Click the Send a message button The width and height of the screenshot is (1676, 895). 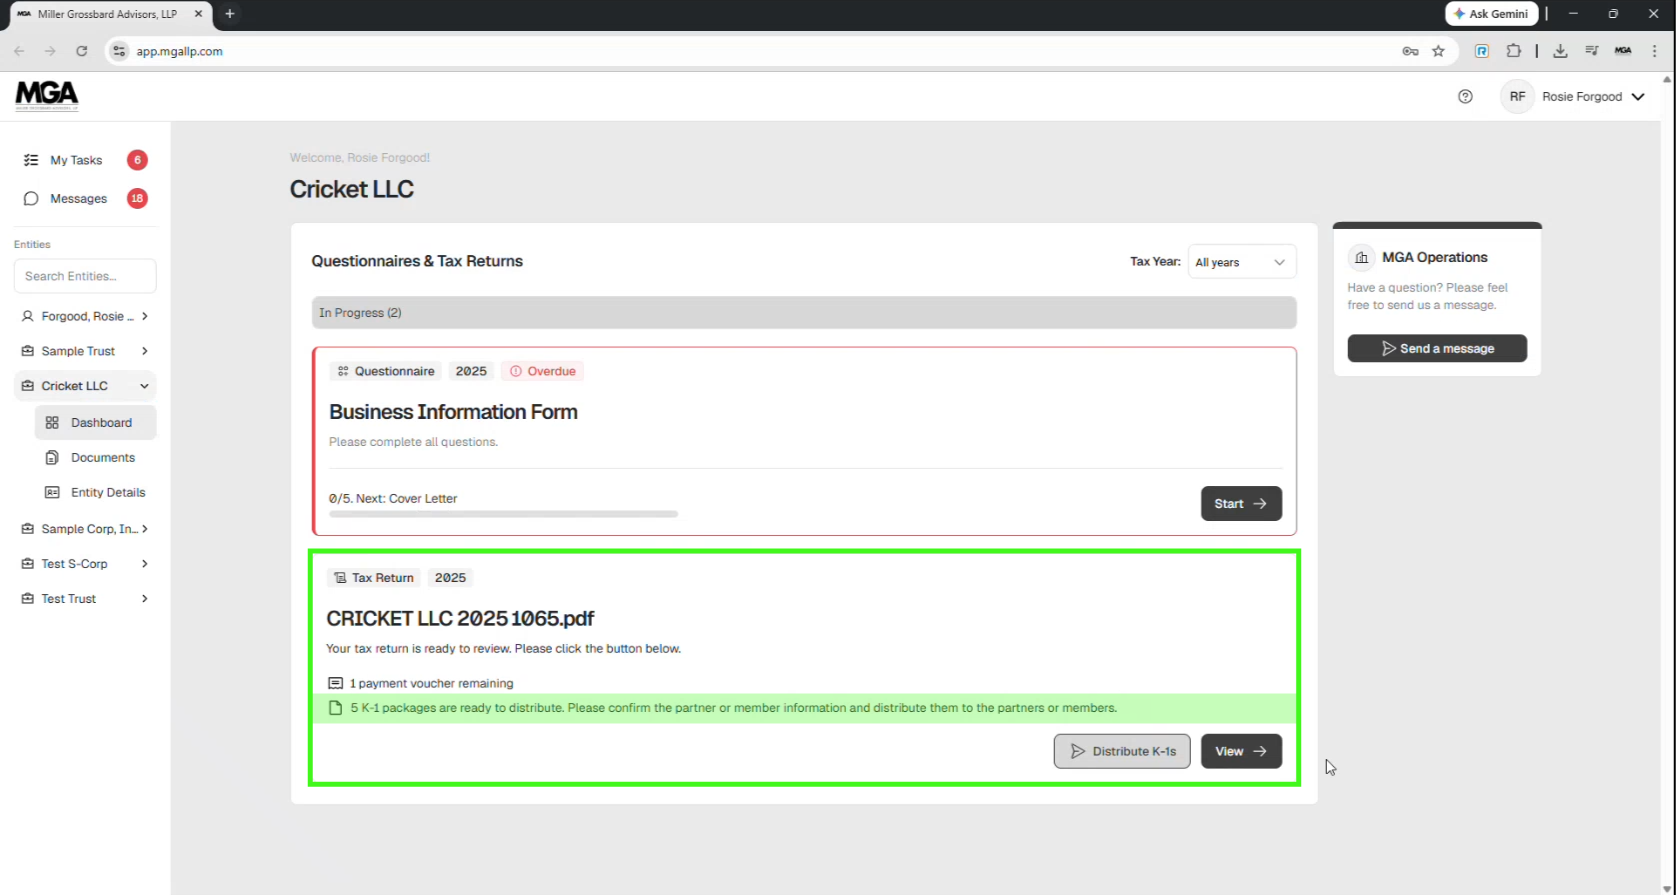coord(1437,348)
